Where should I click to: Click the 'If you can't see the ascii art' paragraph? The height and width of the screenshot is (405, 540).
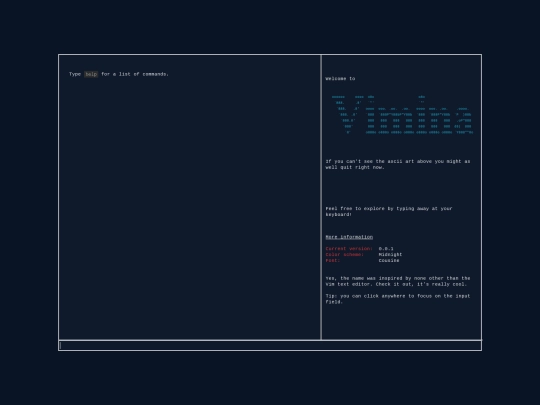tap(398, 164)
